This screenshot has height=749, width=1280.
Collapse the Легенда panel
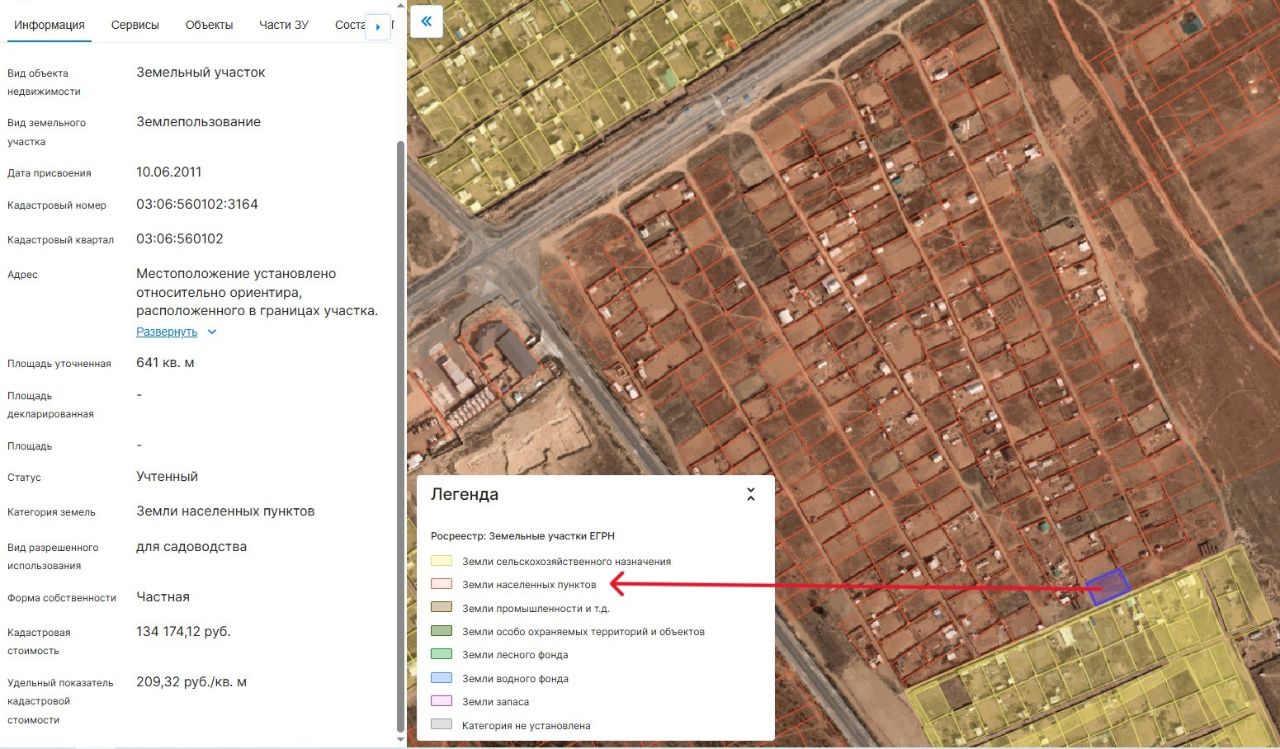click(x=750, y=494)
